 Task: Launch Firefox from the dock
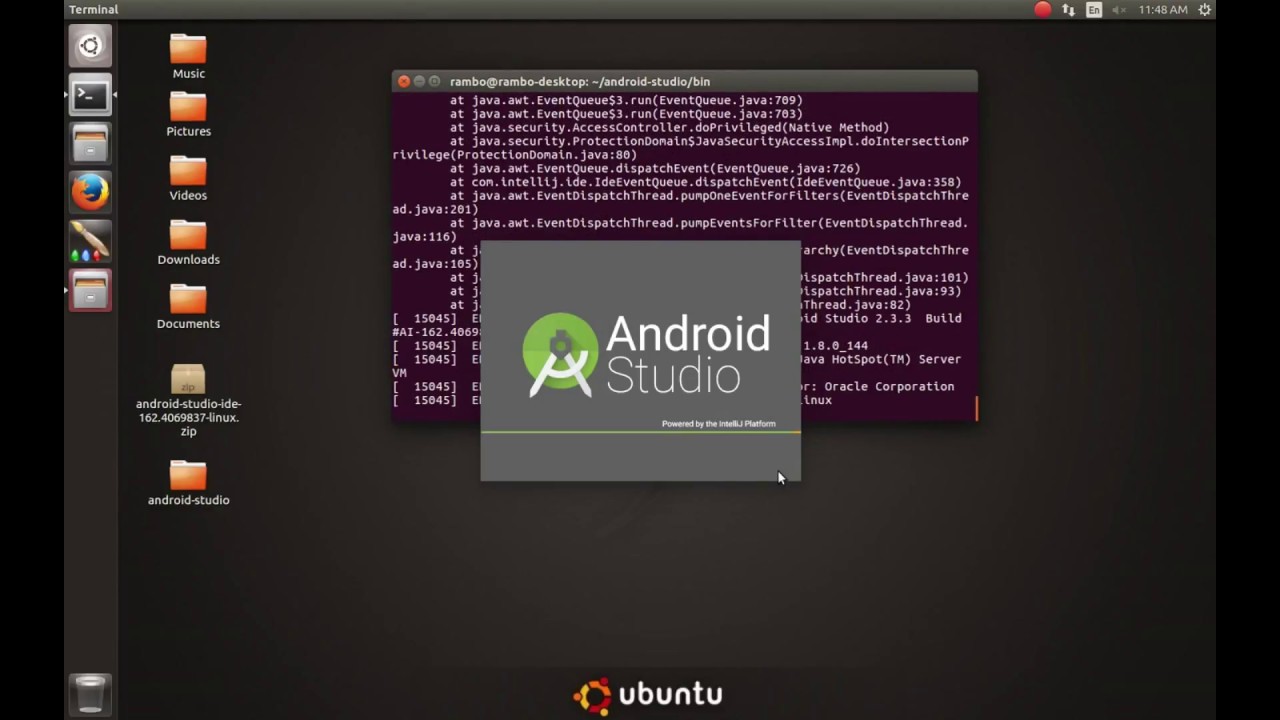click(90, 192)
